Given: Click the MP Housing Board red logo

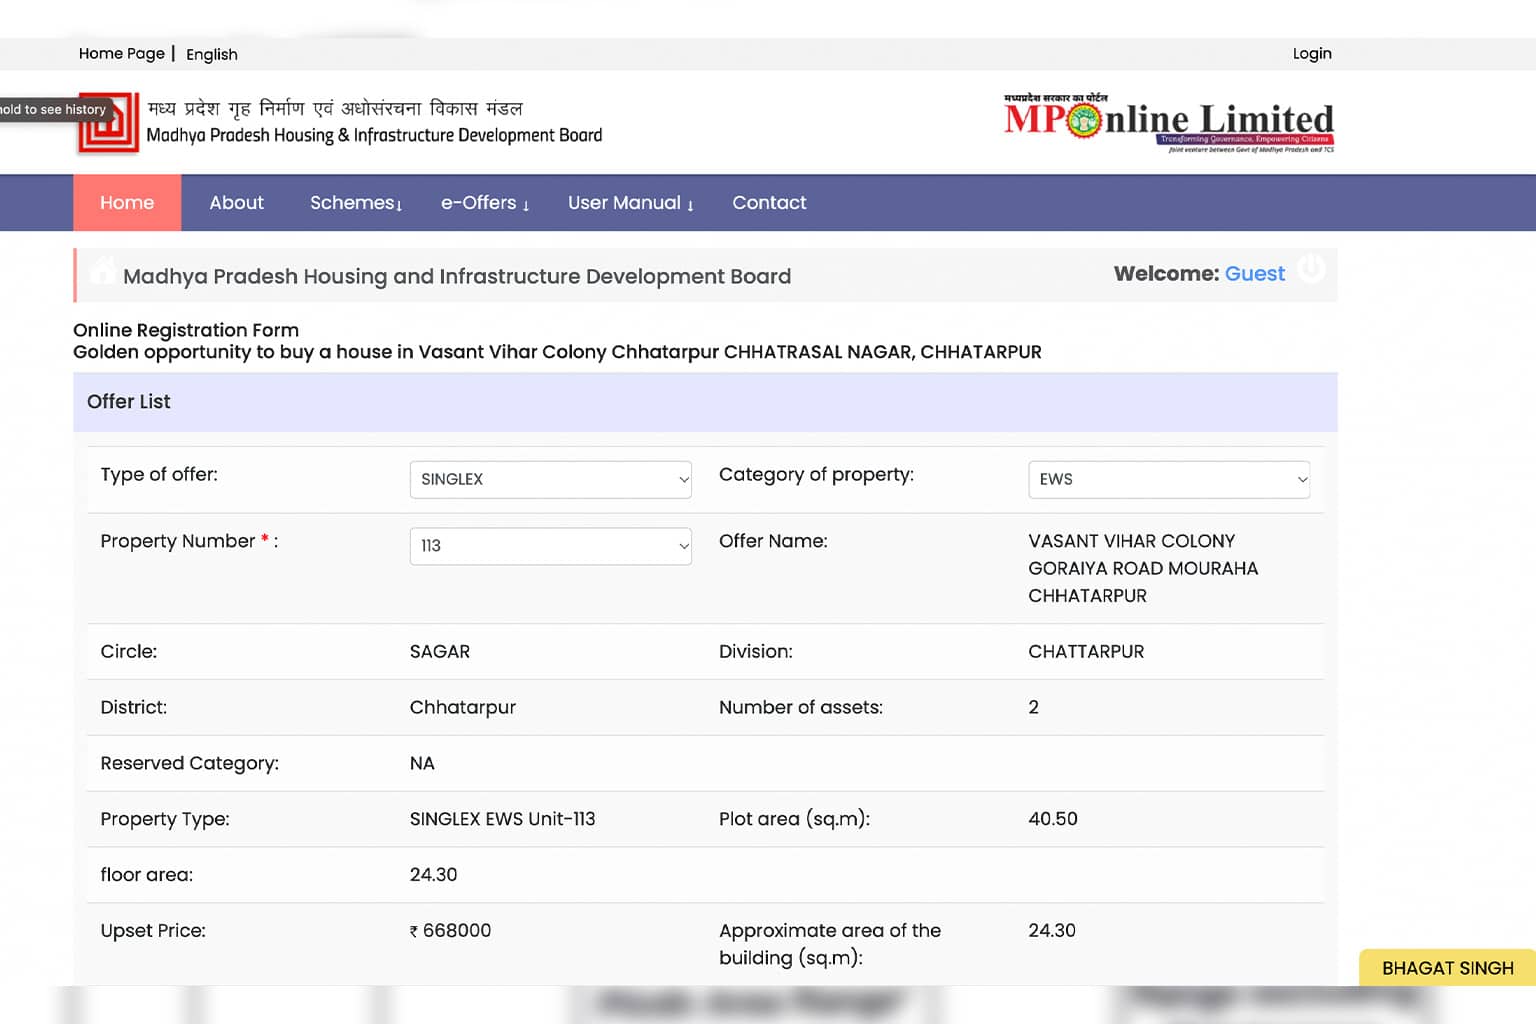Looking at the screenshot, I should pyautogui.click(x=108, y=123).
